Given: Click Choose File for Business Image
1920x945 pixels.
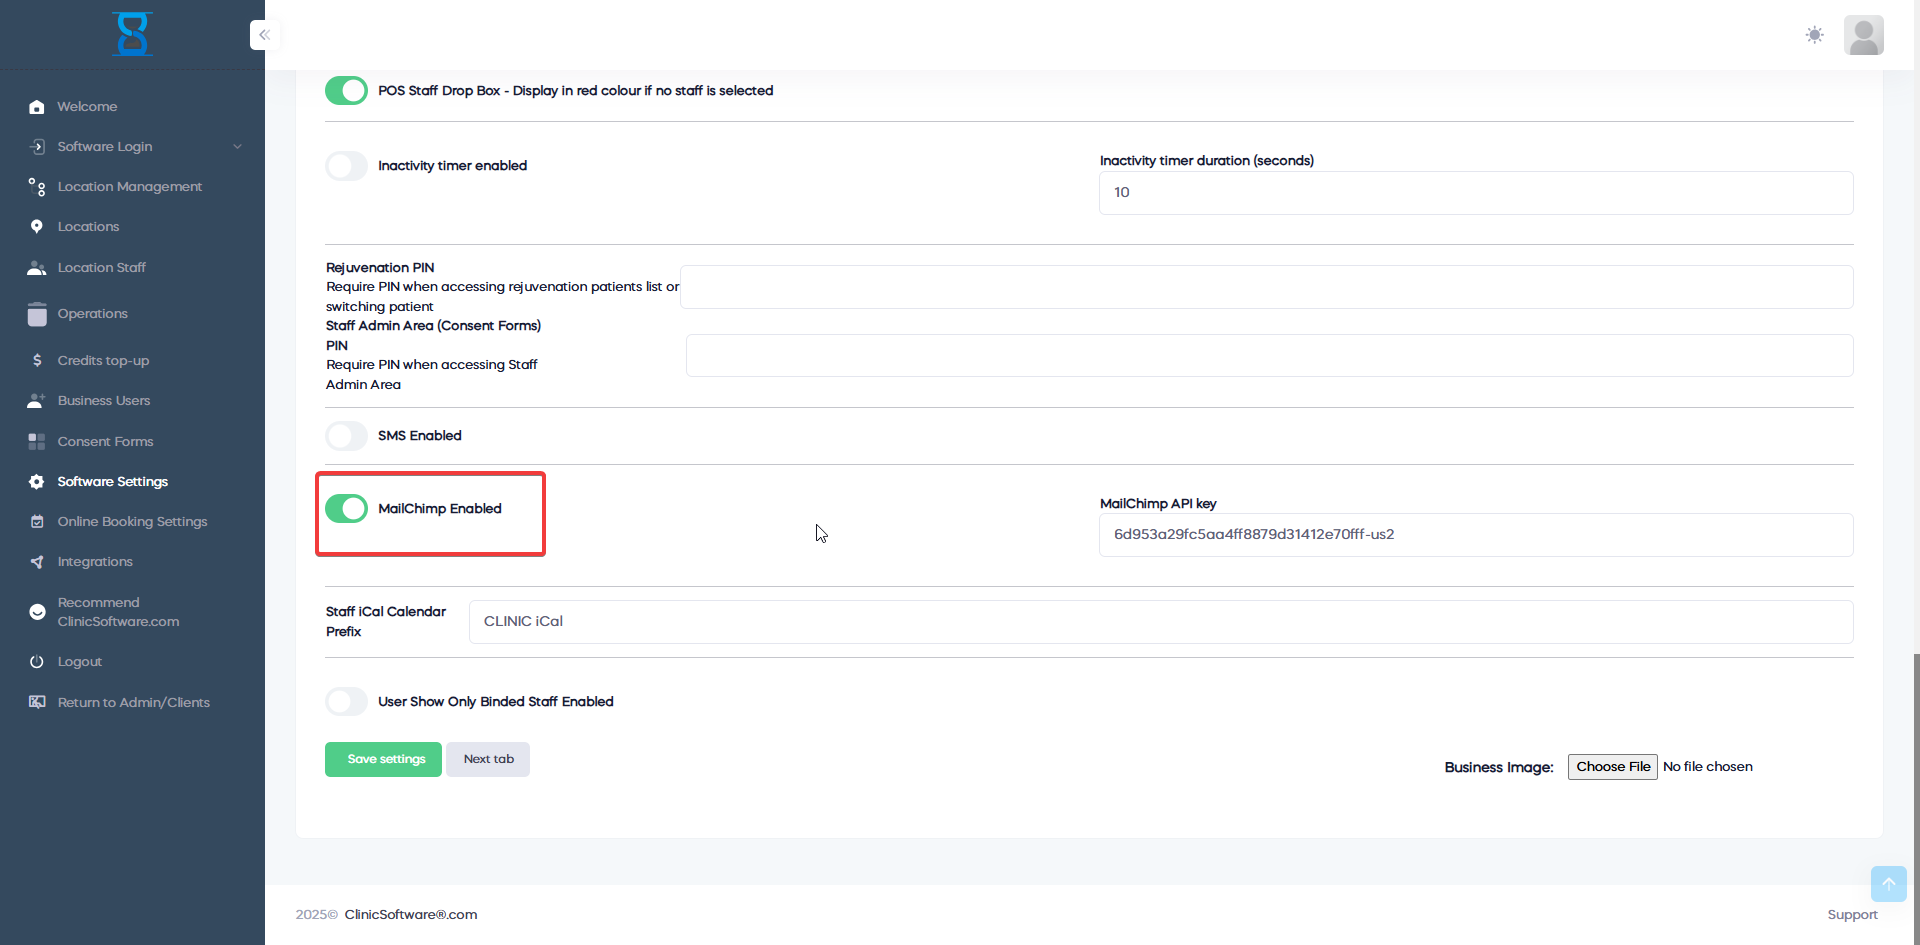Looking at the screenshot, I should point(1612,767).
